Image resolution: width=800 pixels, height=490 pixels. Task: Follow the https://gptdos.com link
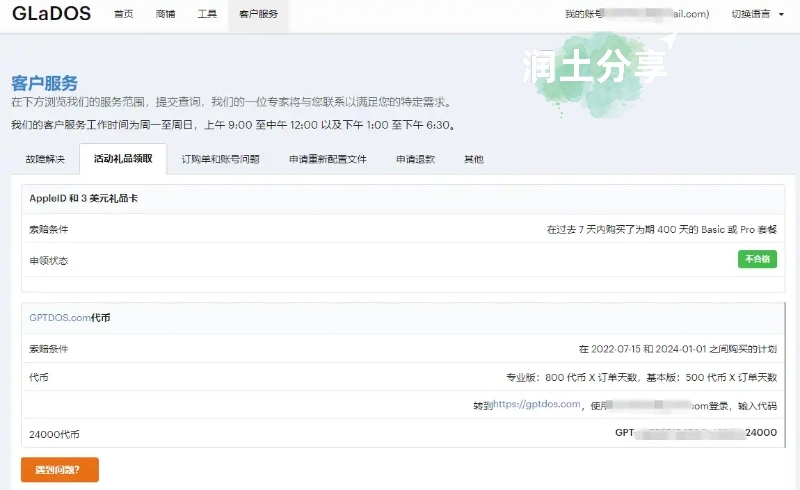click(x=537, y=404)
